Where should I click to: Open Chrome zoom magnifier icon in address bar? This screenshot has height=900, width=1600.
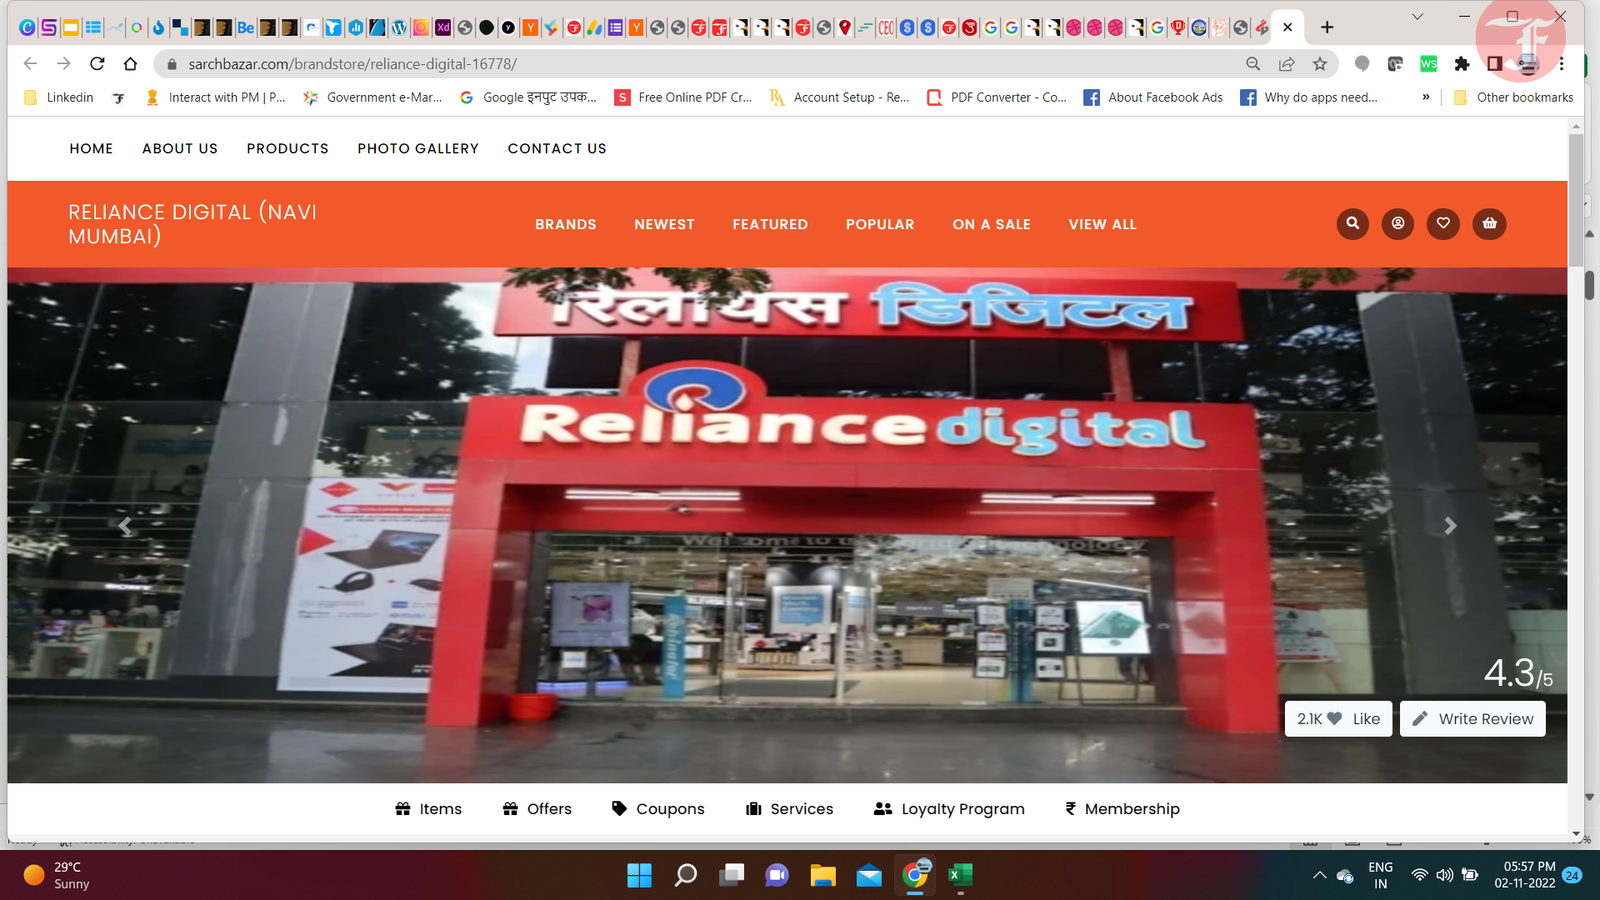(1253, 64)
